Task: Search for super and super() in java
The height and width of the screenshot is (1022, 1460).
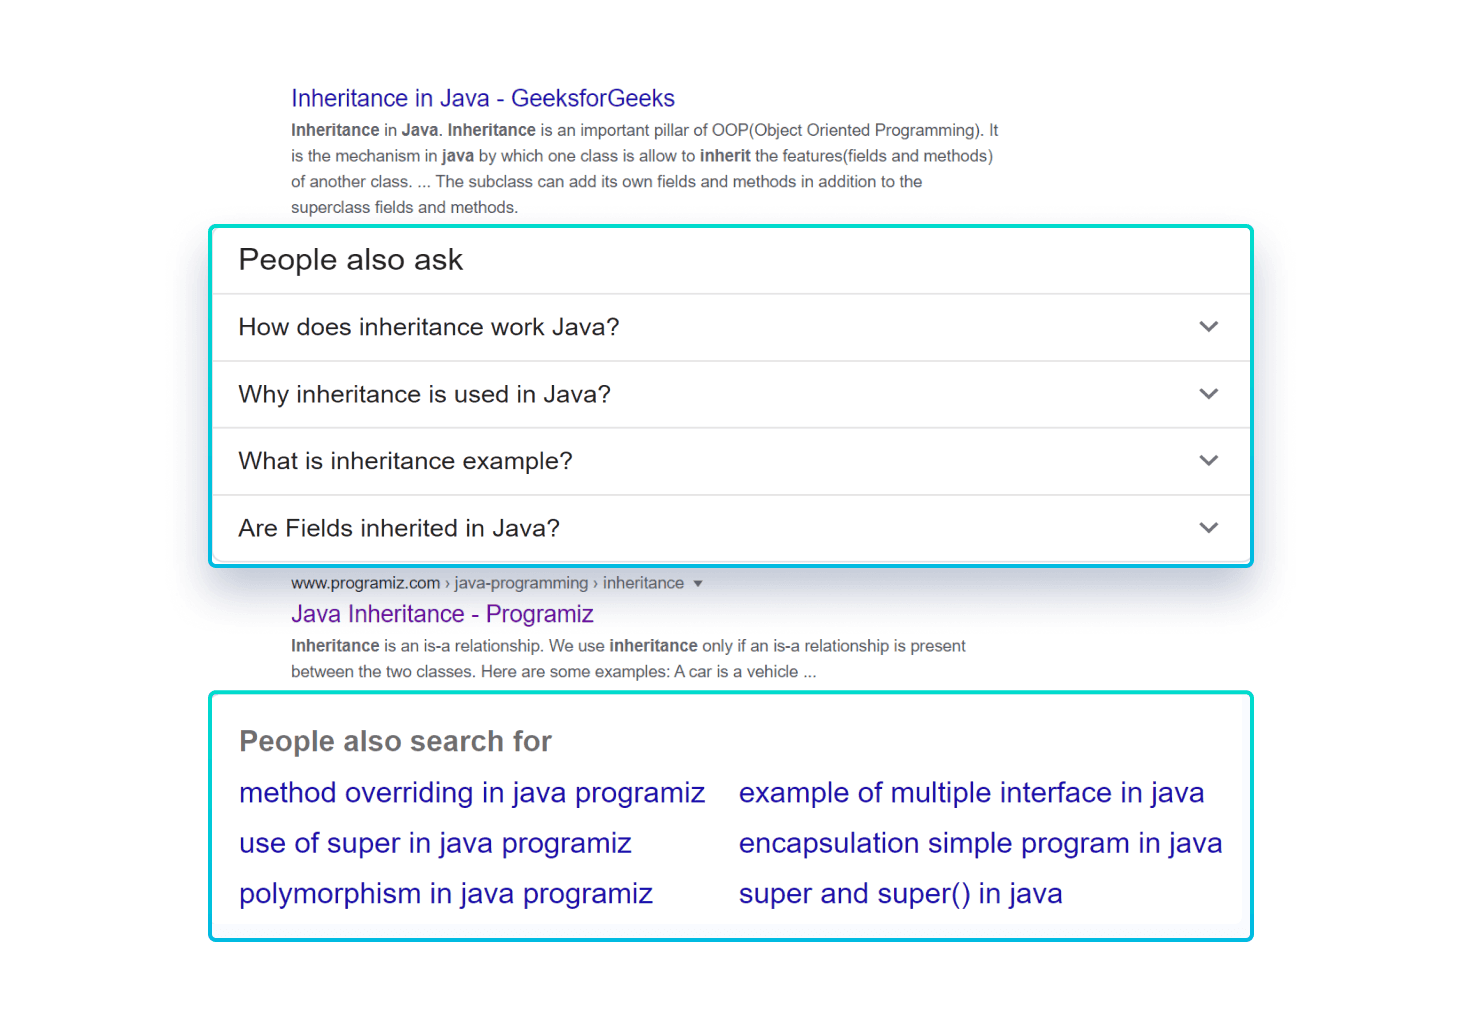Action: pyautogui.click(x=900, y=893)
